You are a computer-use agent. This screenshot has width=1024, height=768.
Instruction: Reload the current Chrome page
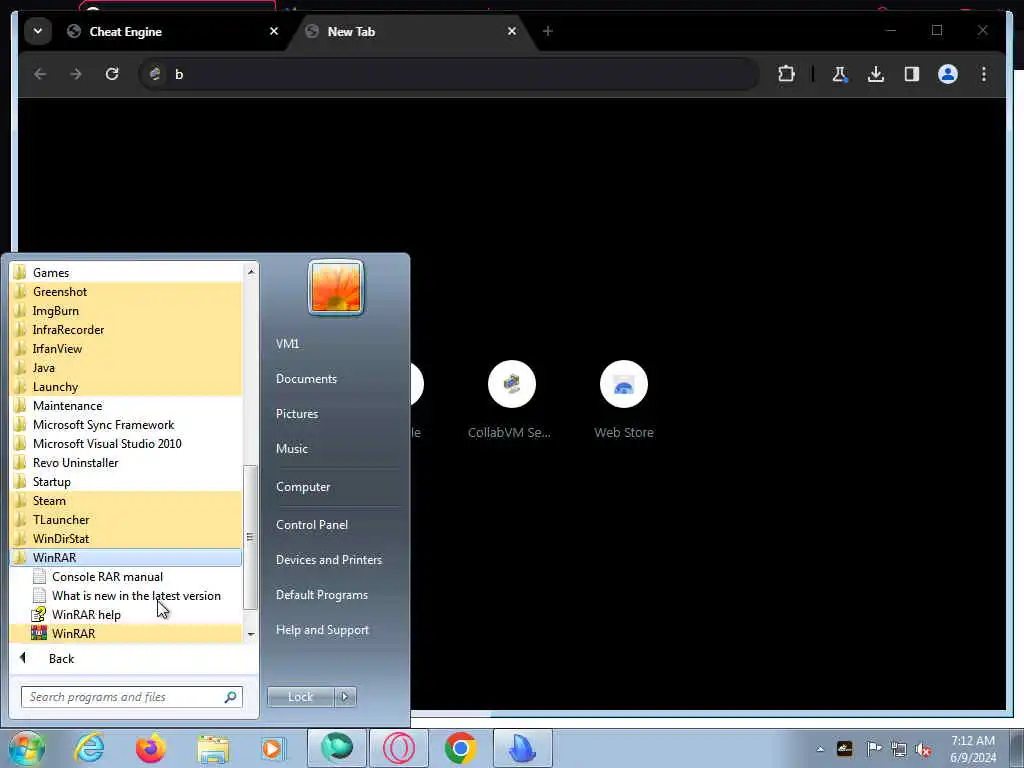point(112,74)
